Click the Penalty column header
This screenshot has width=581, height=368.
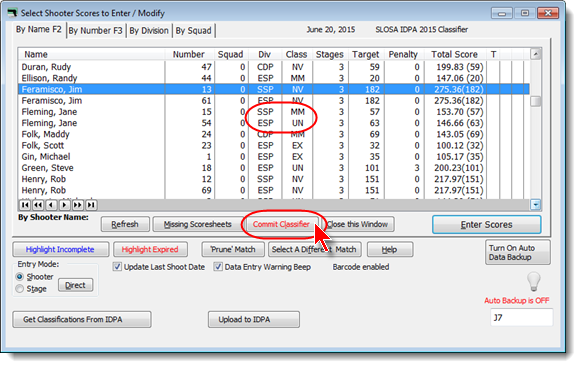404,54
